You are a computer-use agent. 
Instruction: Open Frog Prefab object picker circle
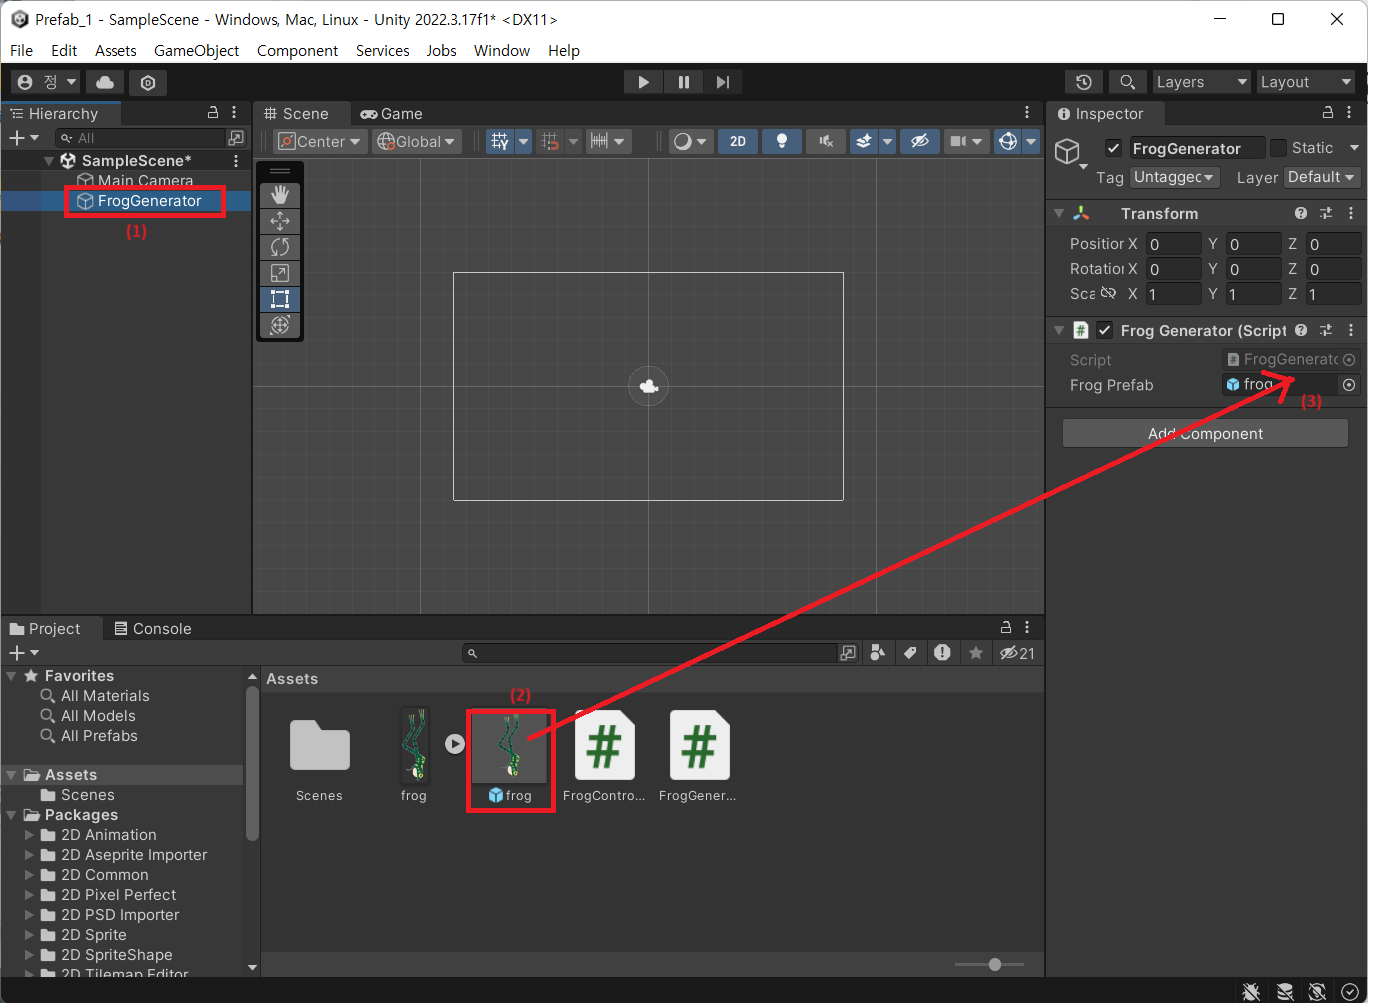coord(1349,385)
